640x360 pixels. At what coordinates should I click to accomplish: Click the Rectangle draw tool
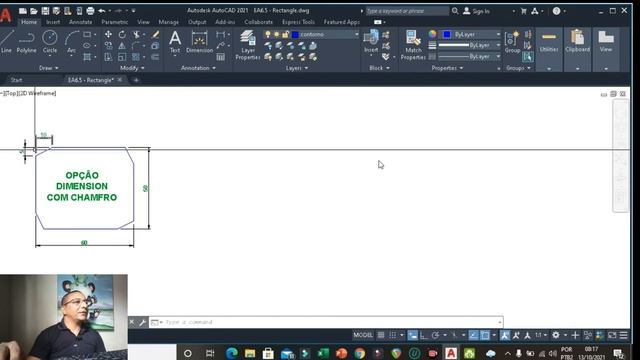87,34
